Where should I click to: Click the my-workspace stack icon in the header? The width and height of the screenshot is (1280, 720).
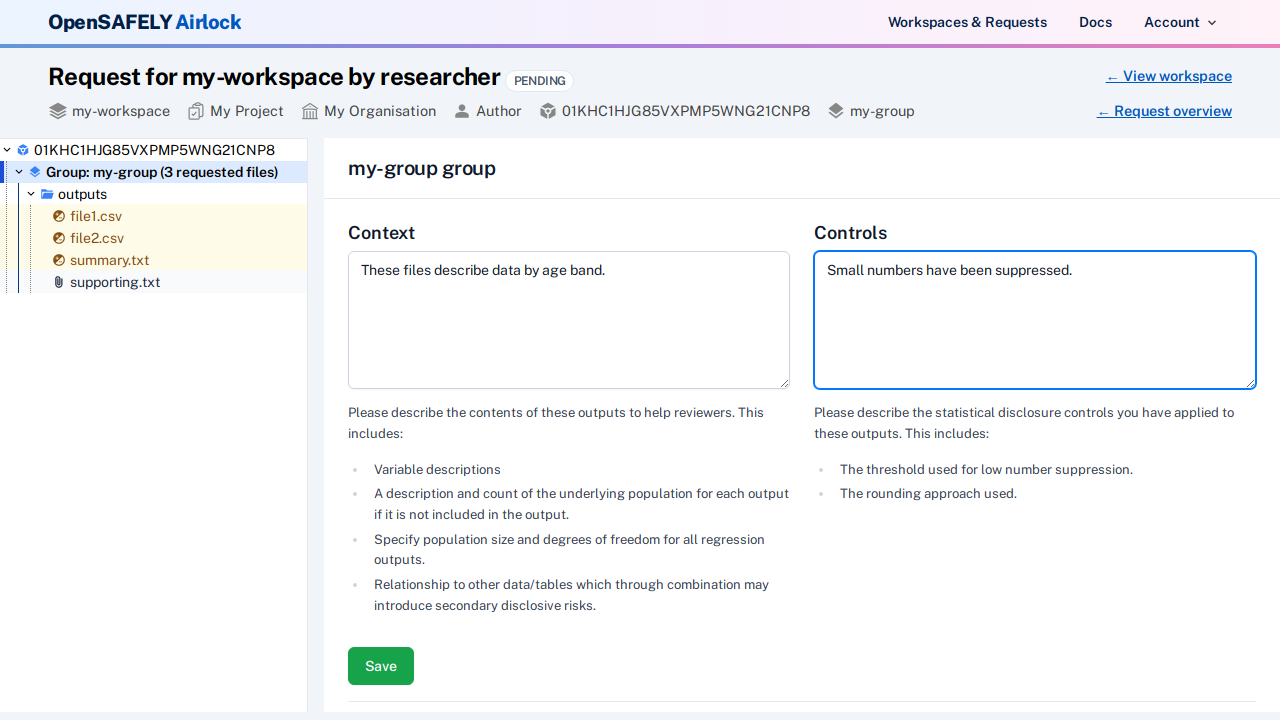[x=57, y=111]
